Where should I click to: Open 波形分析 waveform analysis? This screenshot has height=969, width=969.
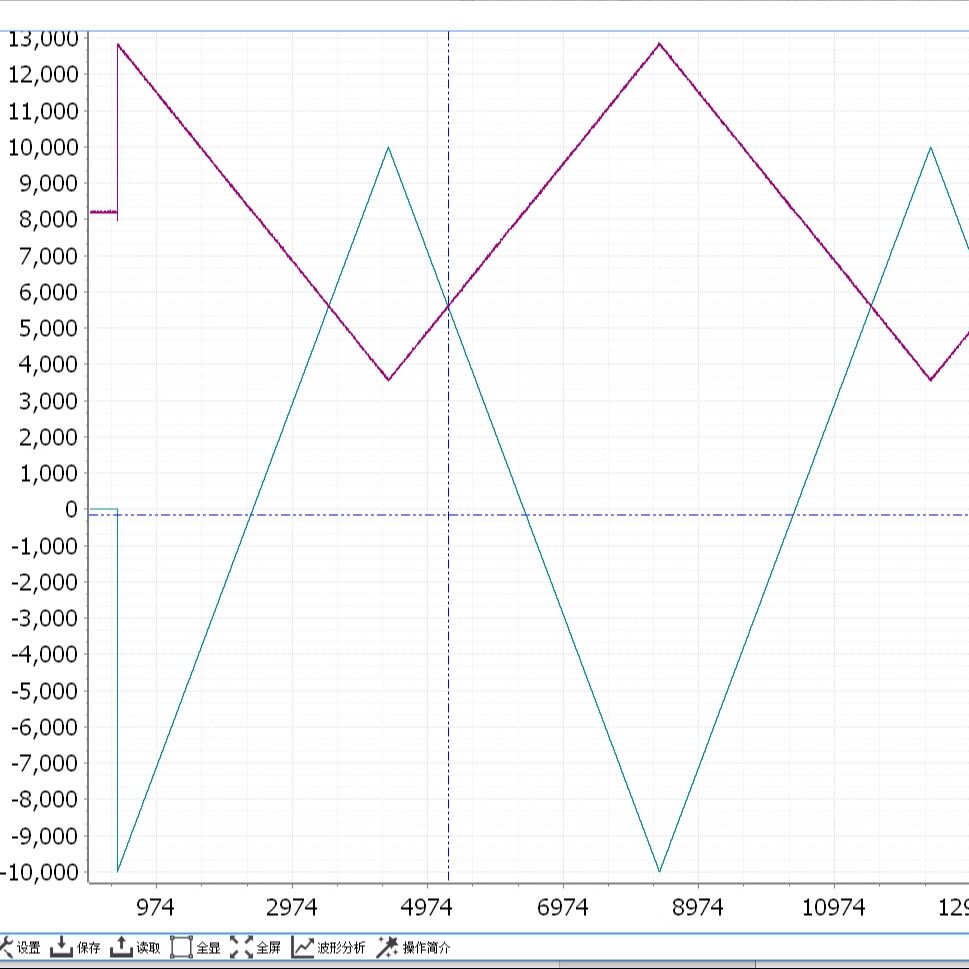point(328,947)
